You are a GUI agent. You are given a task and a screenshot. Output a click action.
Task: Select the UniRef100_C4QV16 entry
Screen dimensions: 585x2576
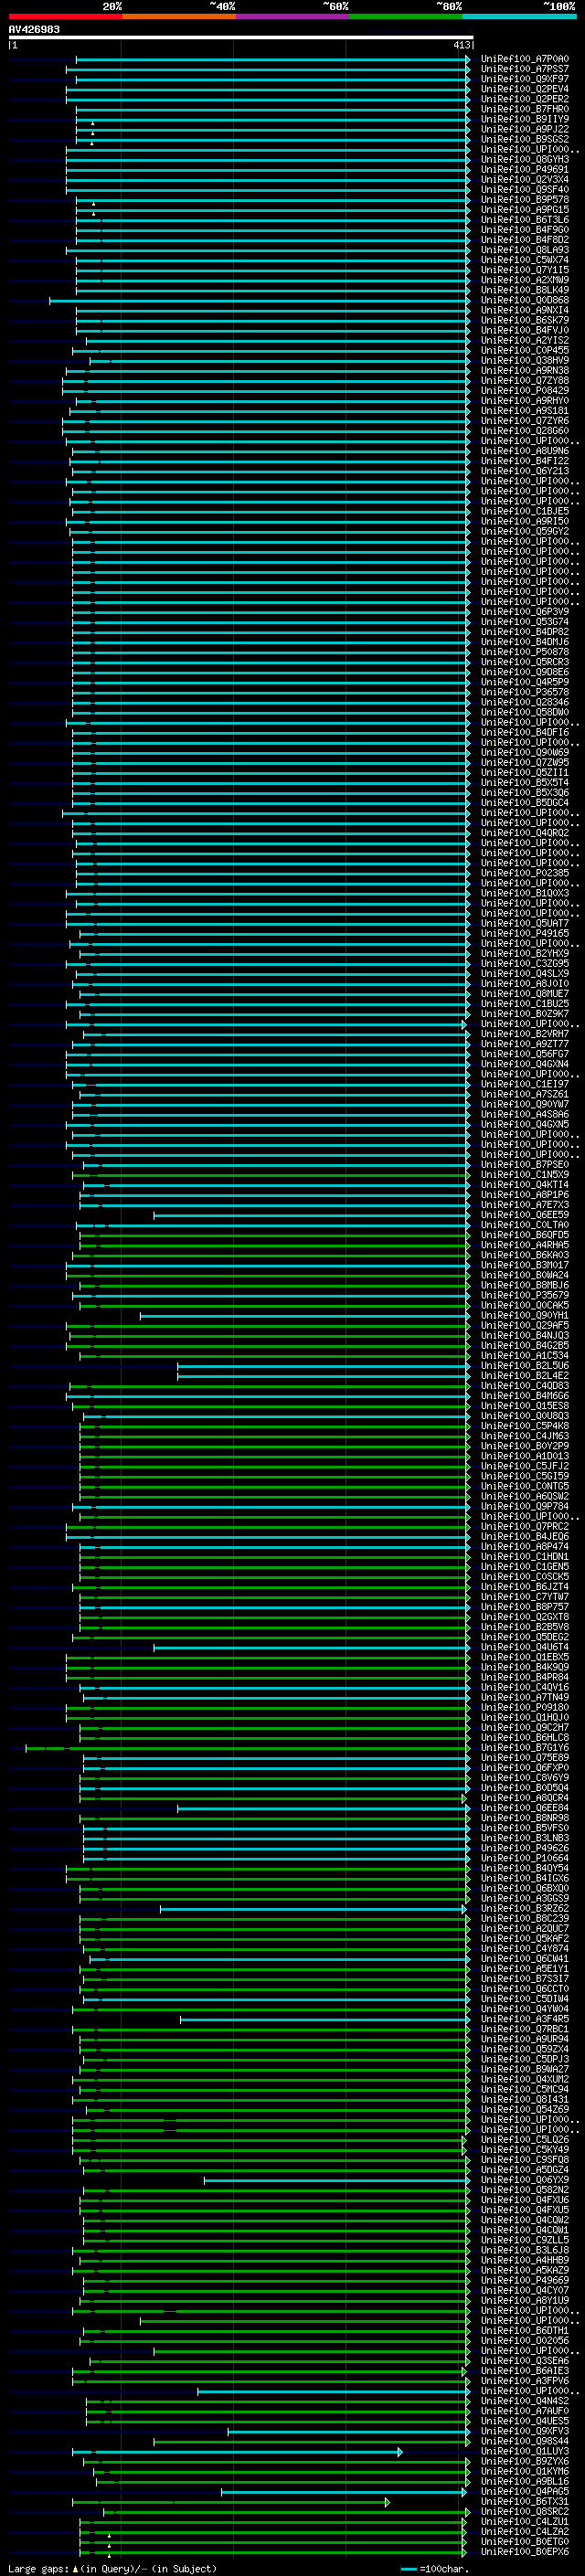524,1687
